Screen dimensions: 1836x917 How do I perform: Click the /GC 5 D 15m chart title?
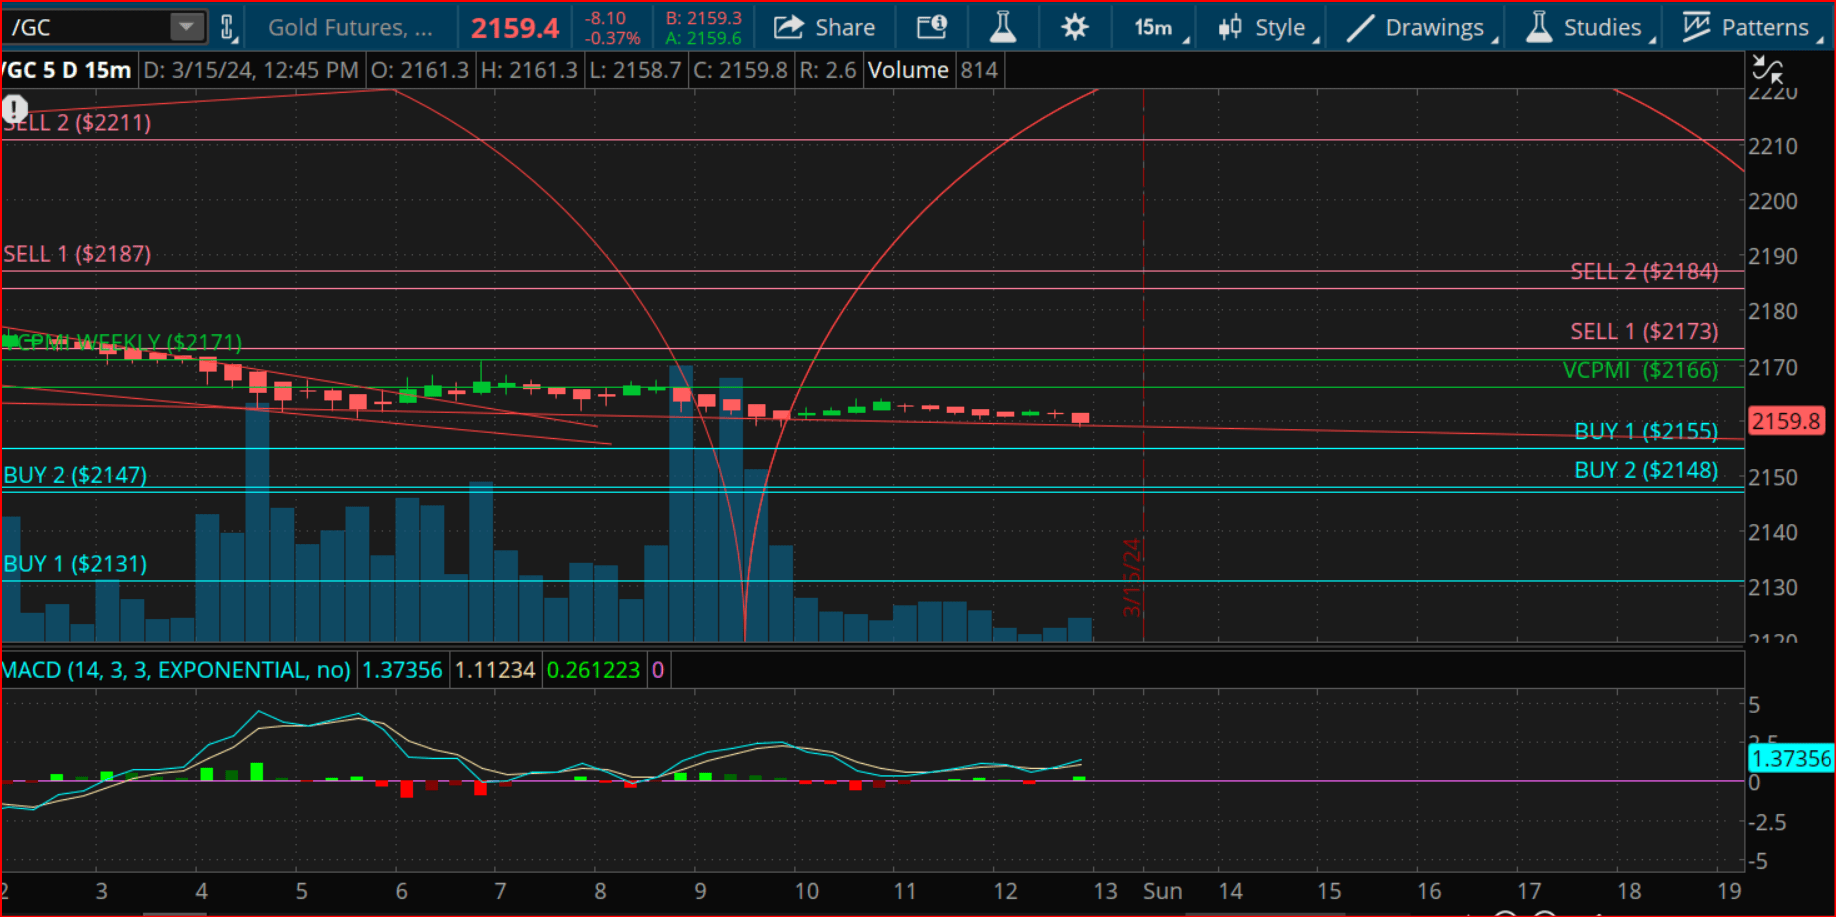[x=66, y=70]
